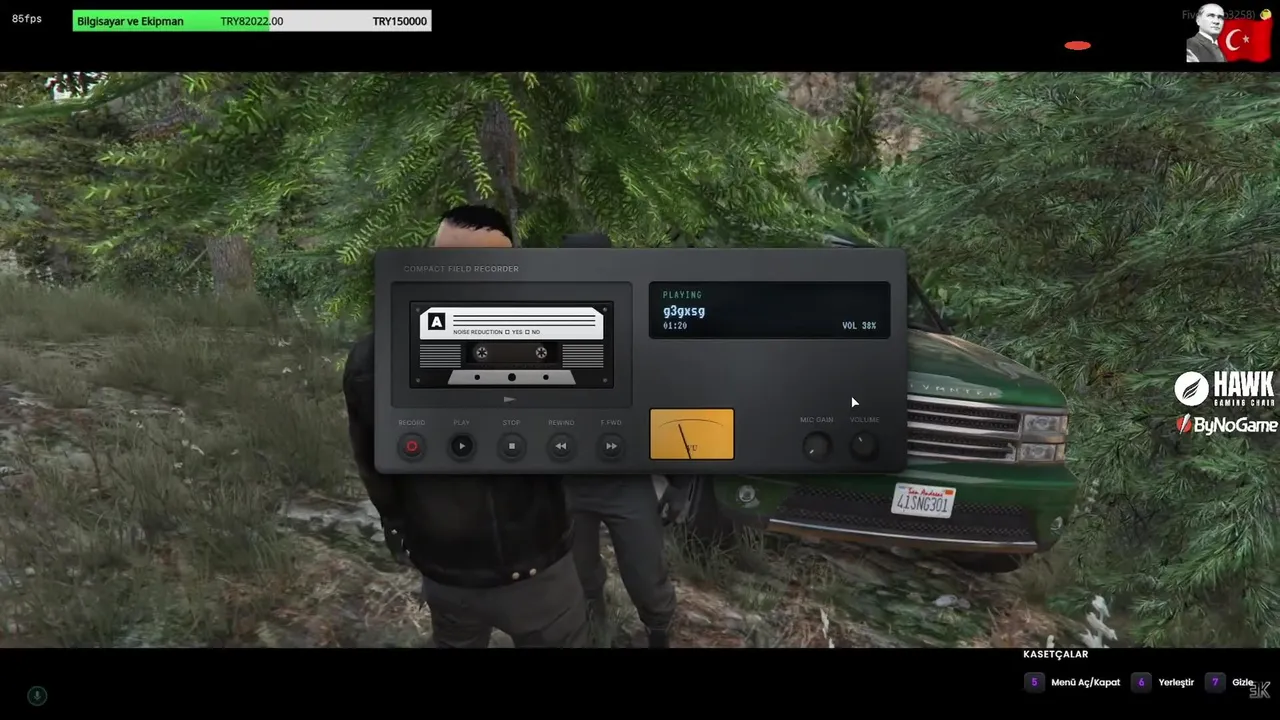
Task: Tick the Noise Reduction YES box
Action: tap(507, 332)
